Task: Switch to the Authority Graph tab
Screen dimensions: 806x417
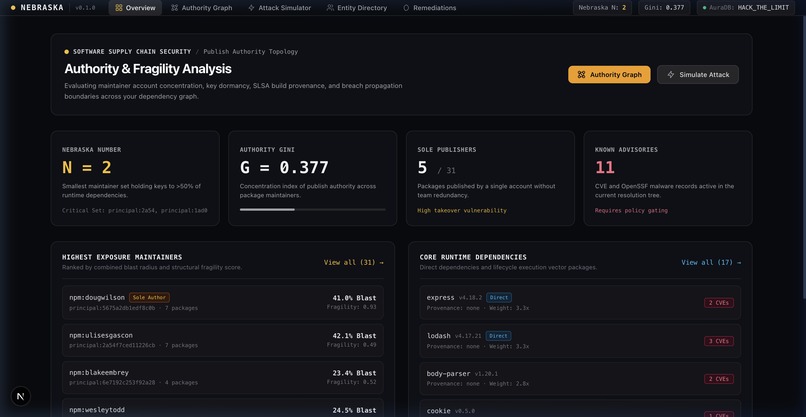Action: click(x=202, y=8)
